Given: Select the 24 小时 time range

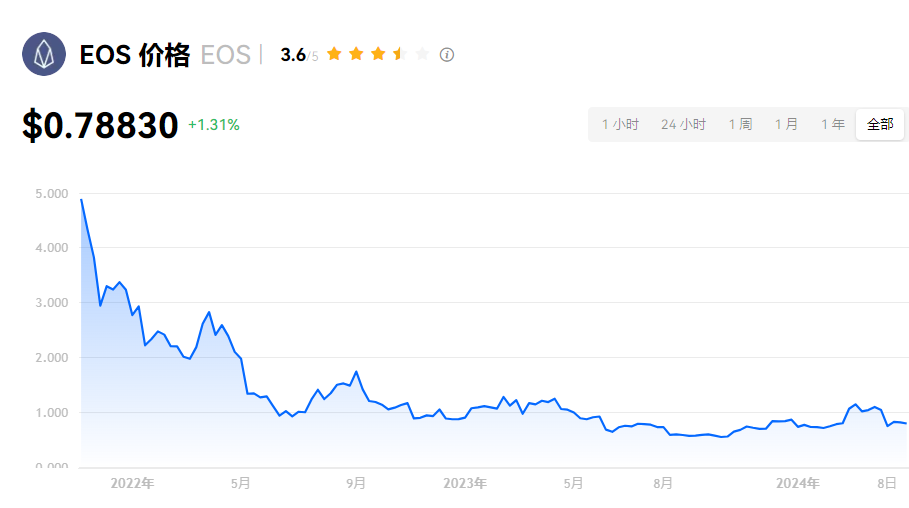Looking at the screenshot, I should coord(683,125).
